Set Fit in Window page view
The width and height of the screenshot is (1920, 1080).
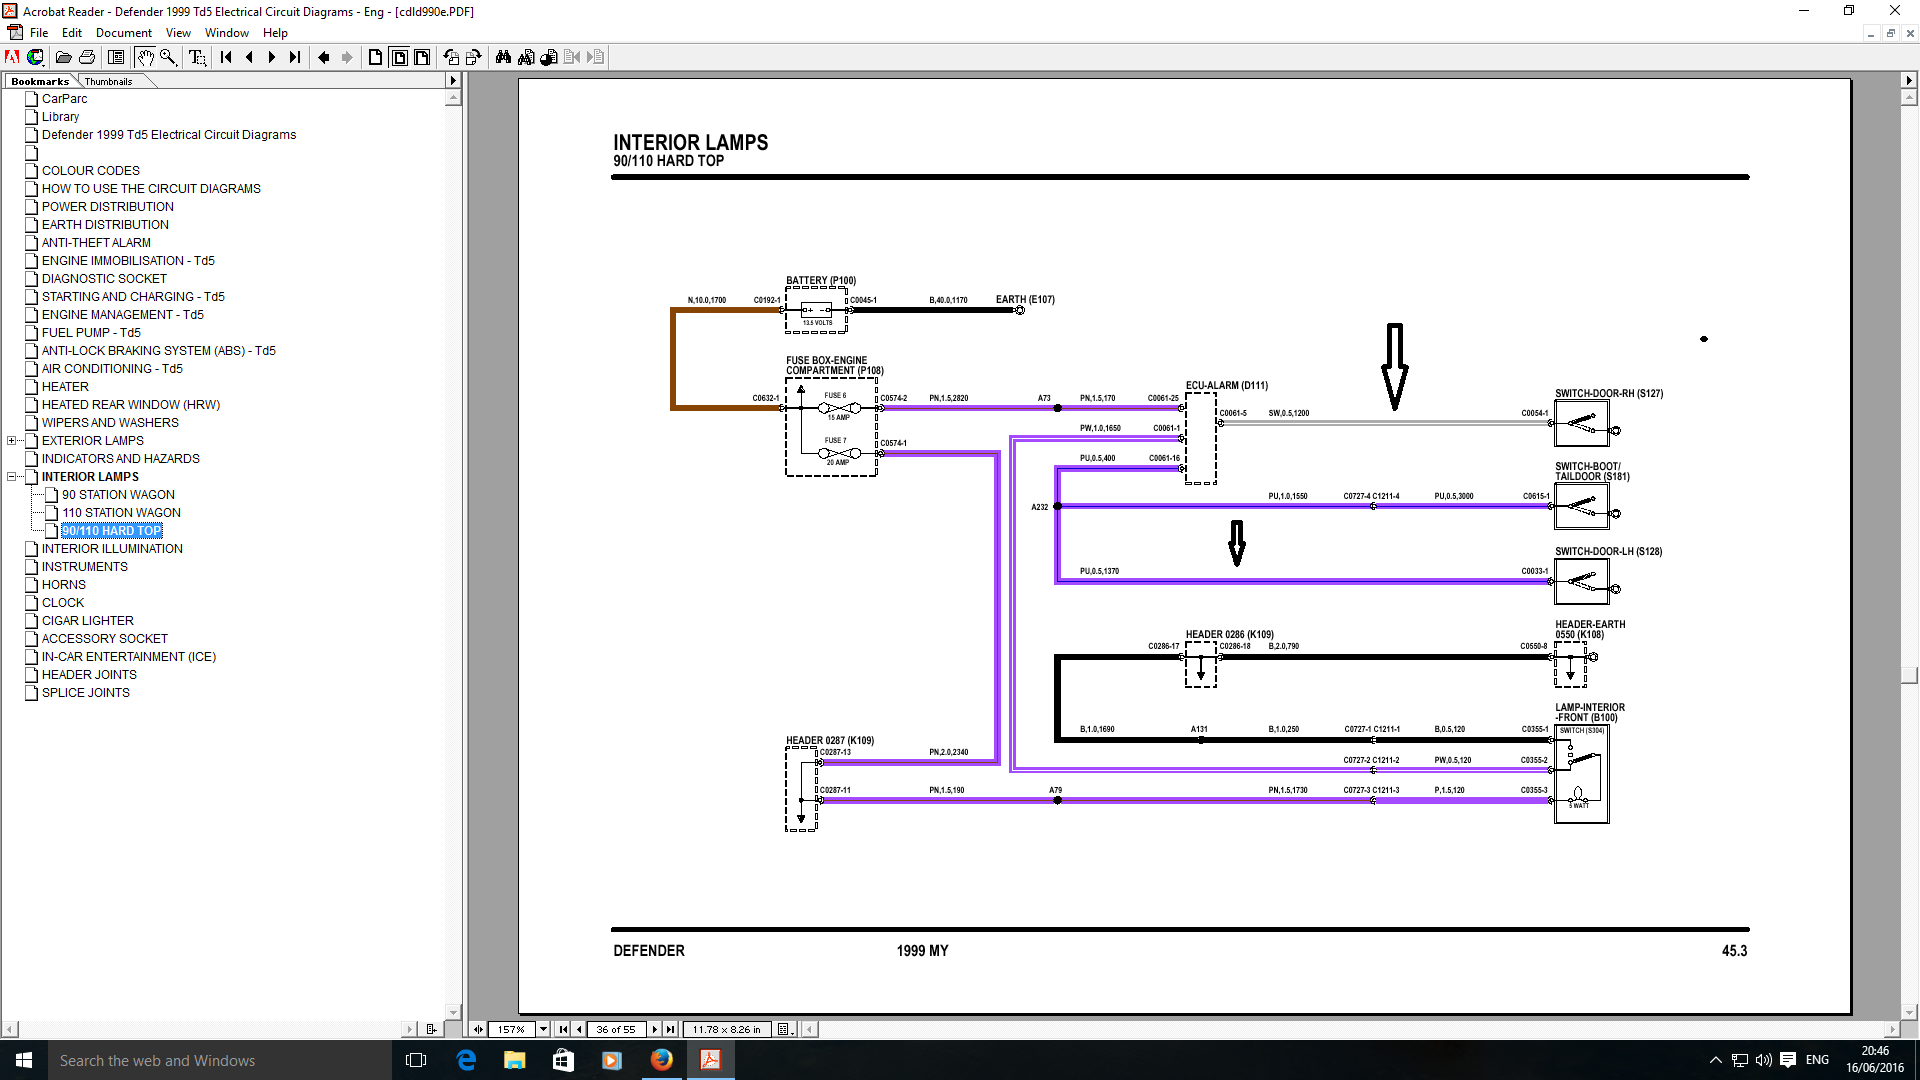[x=398, y=57]
